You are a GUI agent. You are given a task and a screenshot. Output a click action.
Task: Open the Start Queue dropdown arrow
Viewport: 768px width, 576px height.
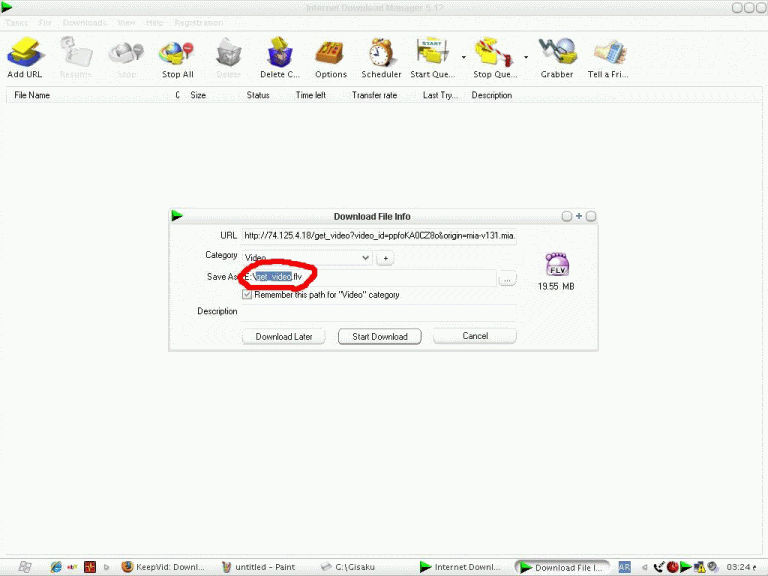click(464, 57)
